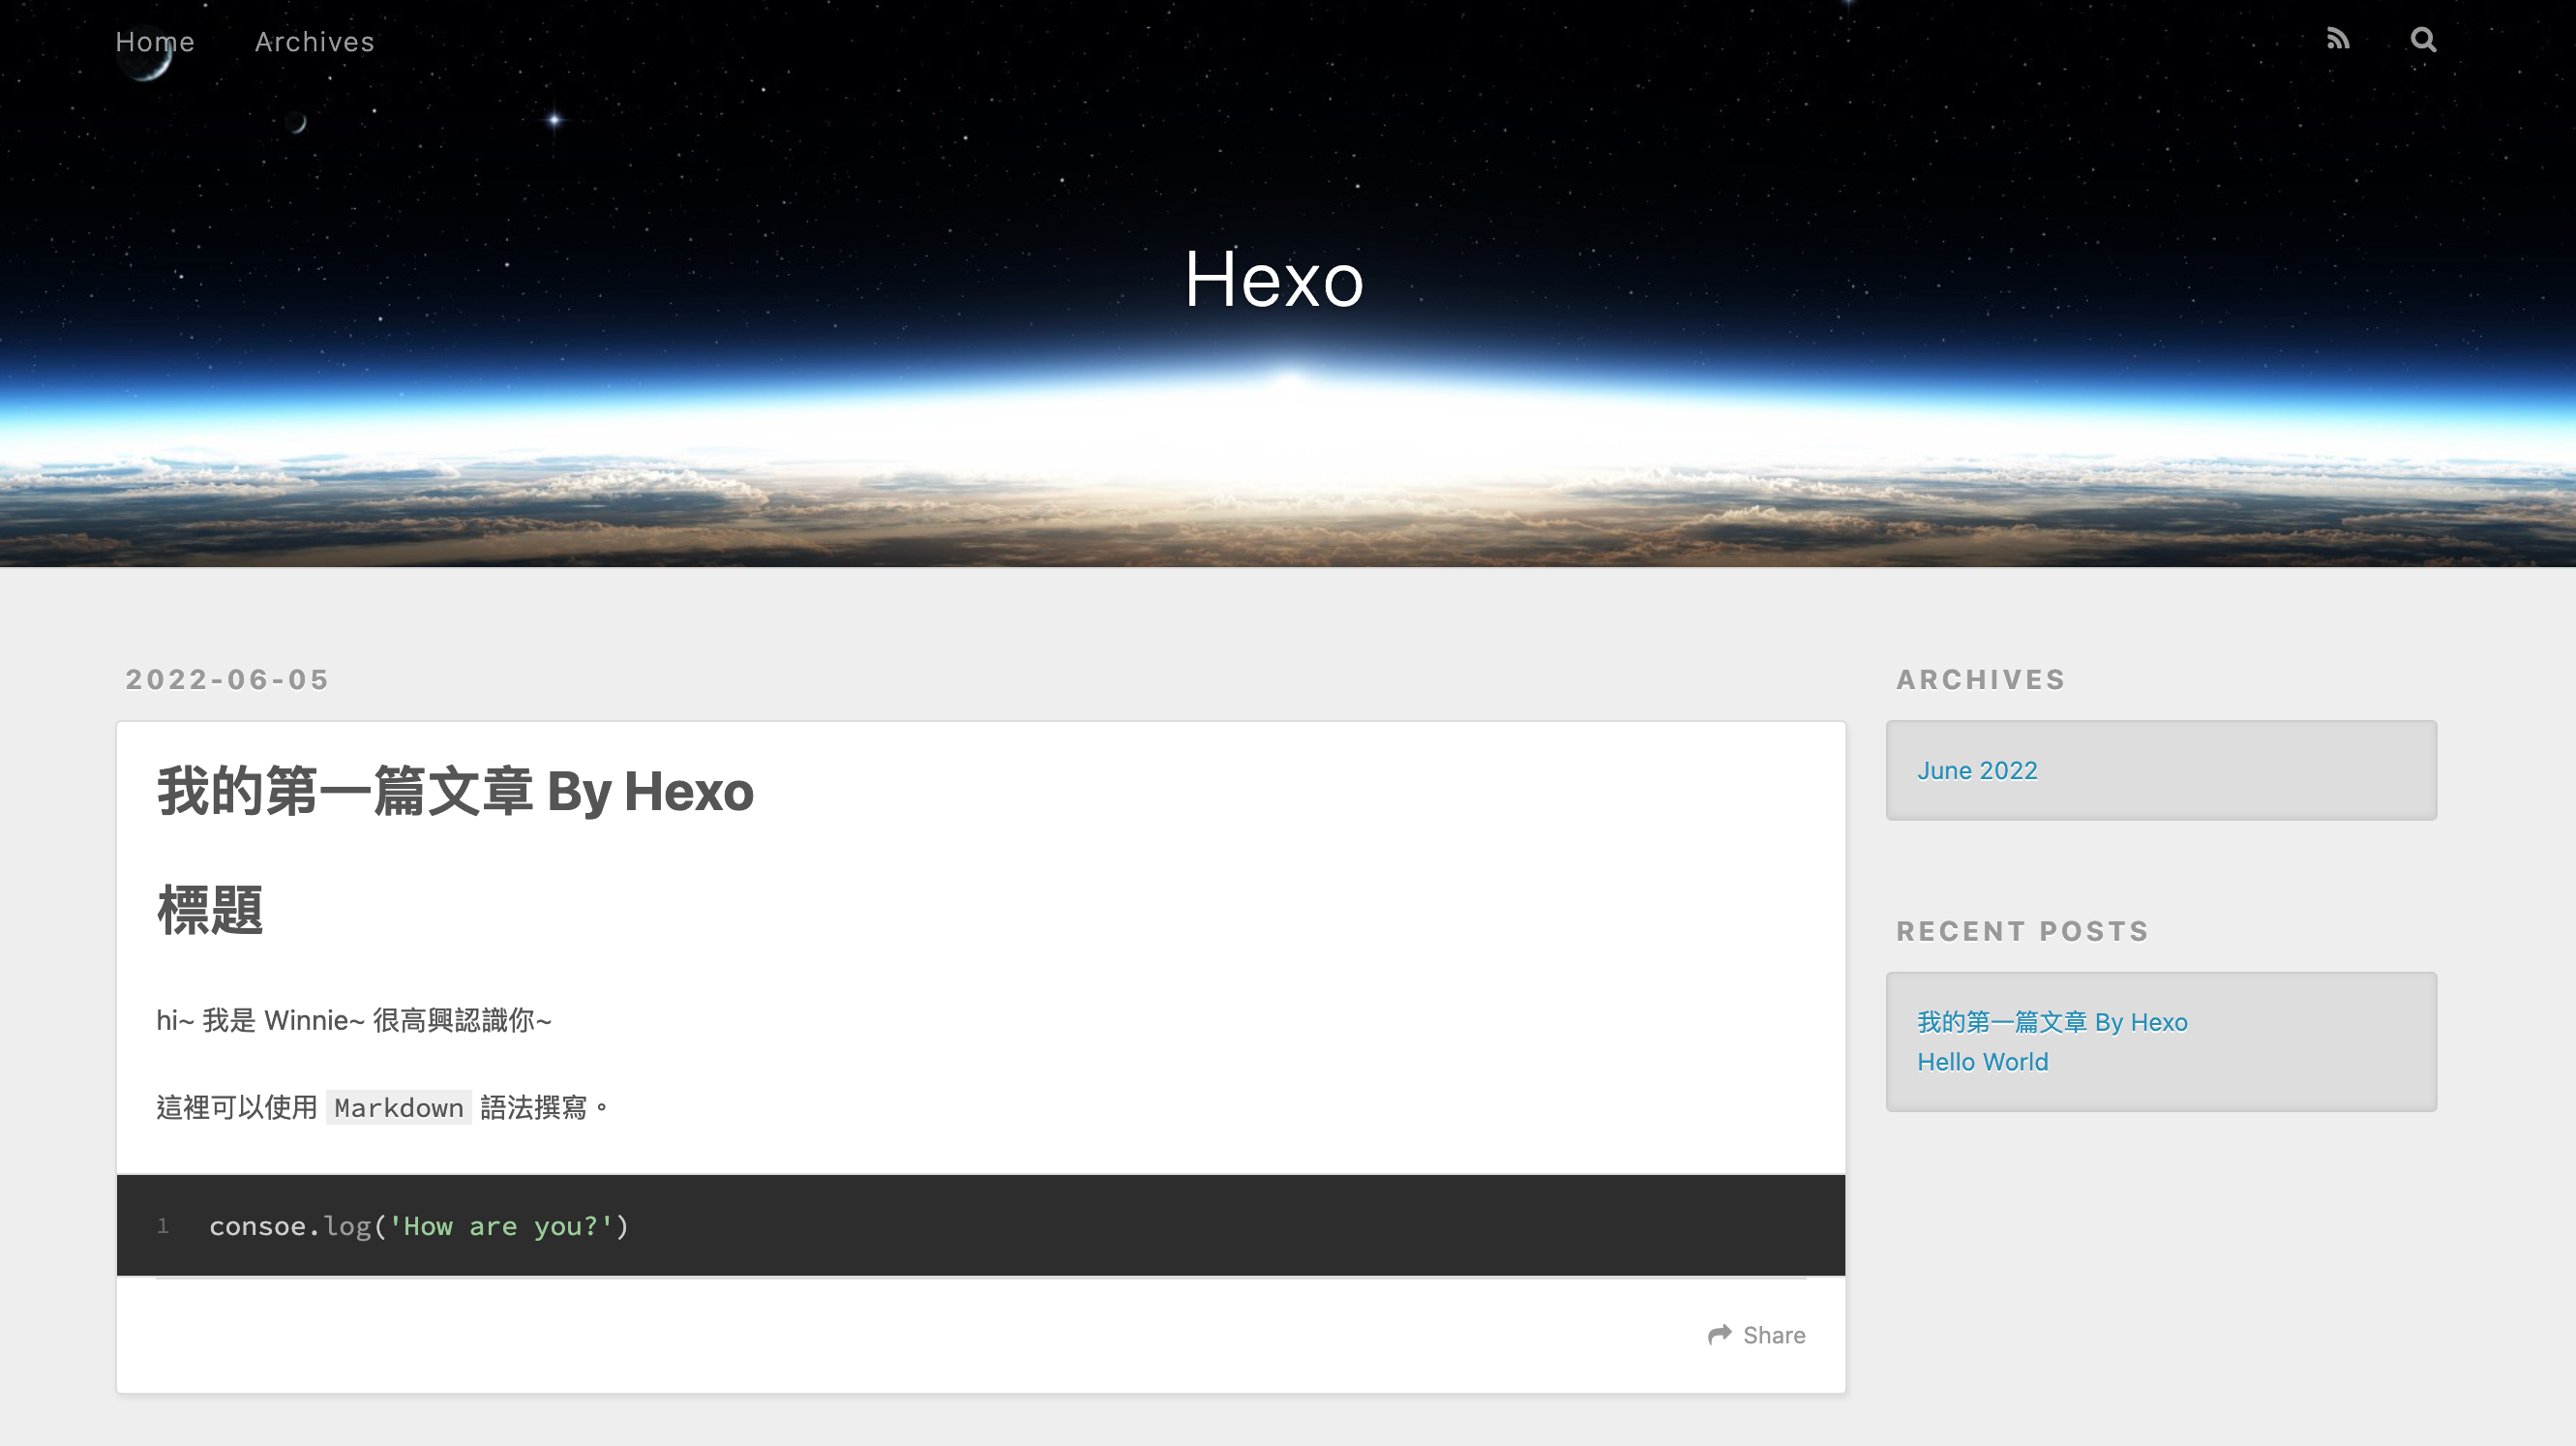Click the Share arrow icon
Viewport: 2576px width, 1446px height.
pyautogui.click(x=1720, y=1335)
